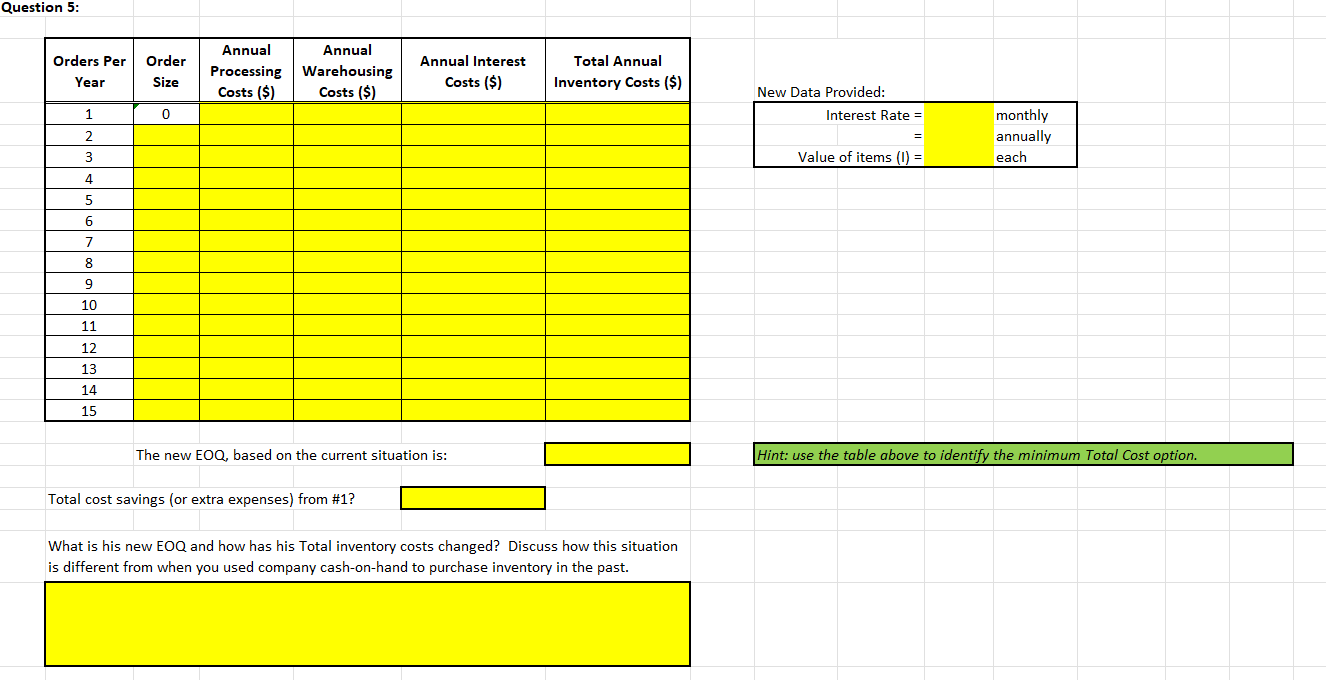Click the Order Size cell for row 2
This screenshot has height=680, width=1326.
(166, 135)
